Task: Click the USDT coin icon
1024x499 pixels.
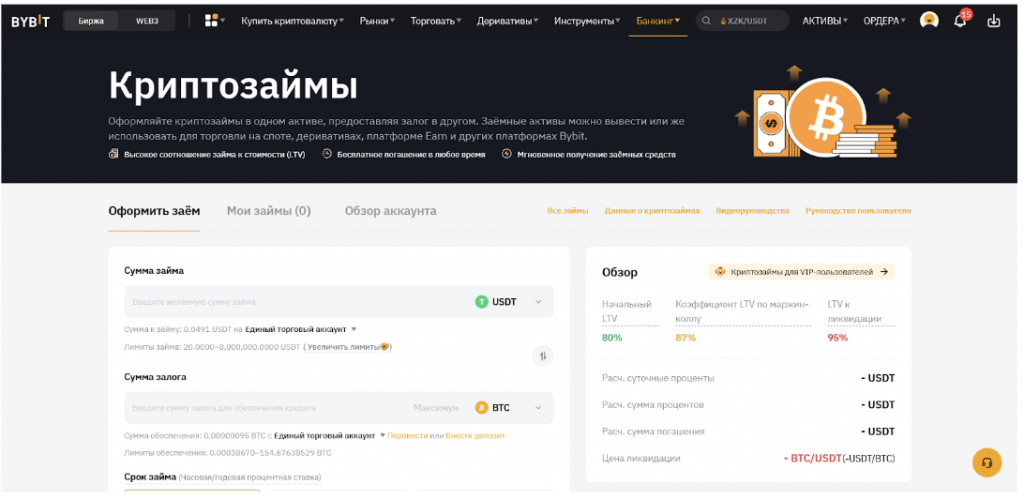Action: click(481, 302)
